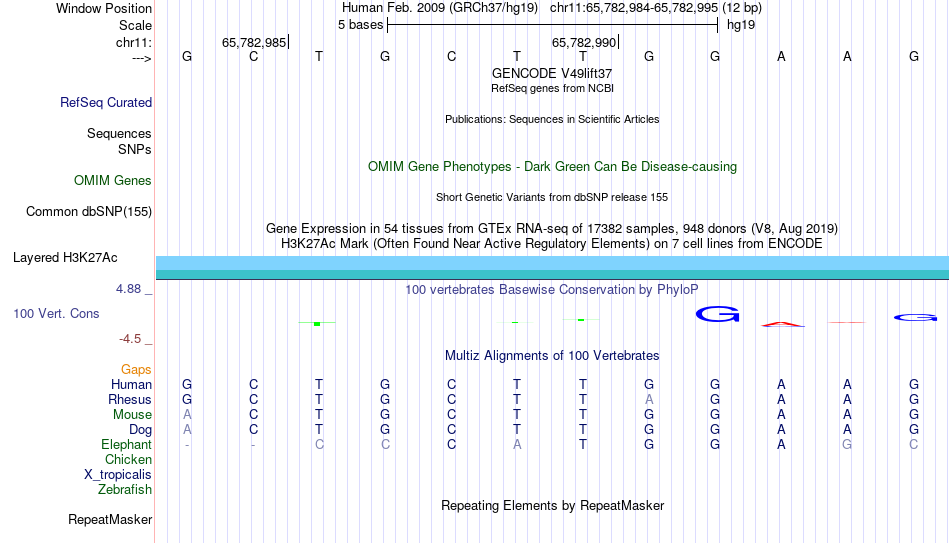This screenshot has height=543, width=950.
Task: Open the Common dbSNP(155) track label
Action: (x=89, y=212)
